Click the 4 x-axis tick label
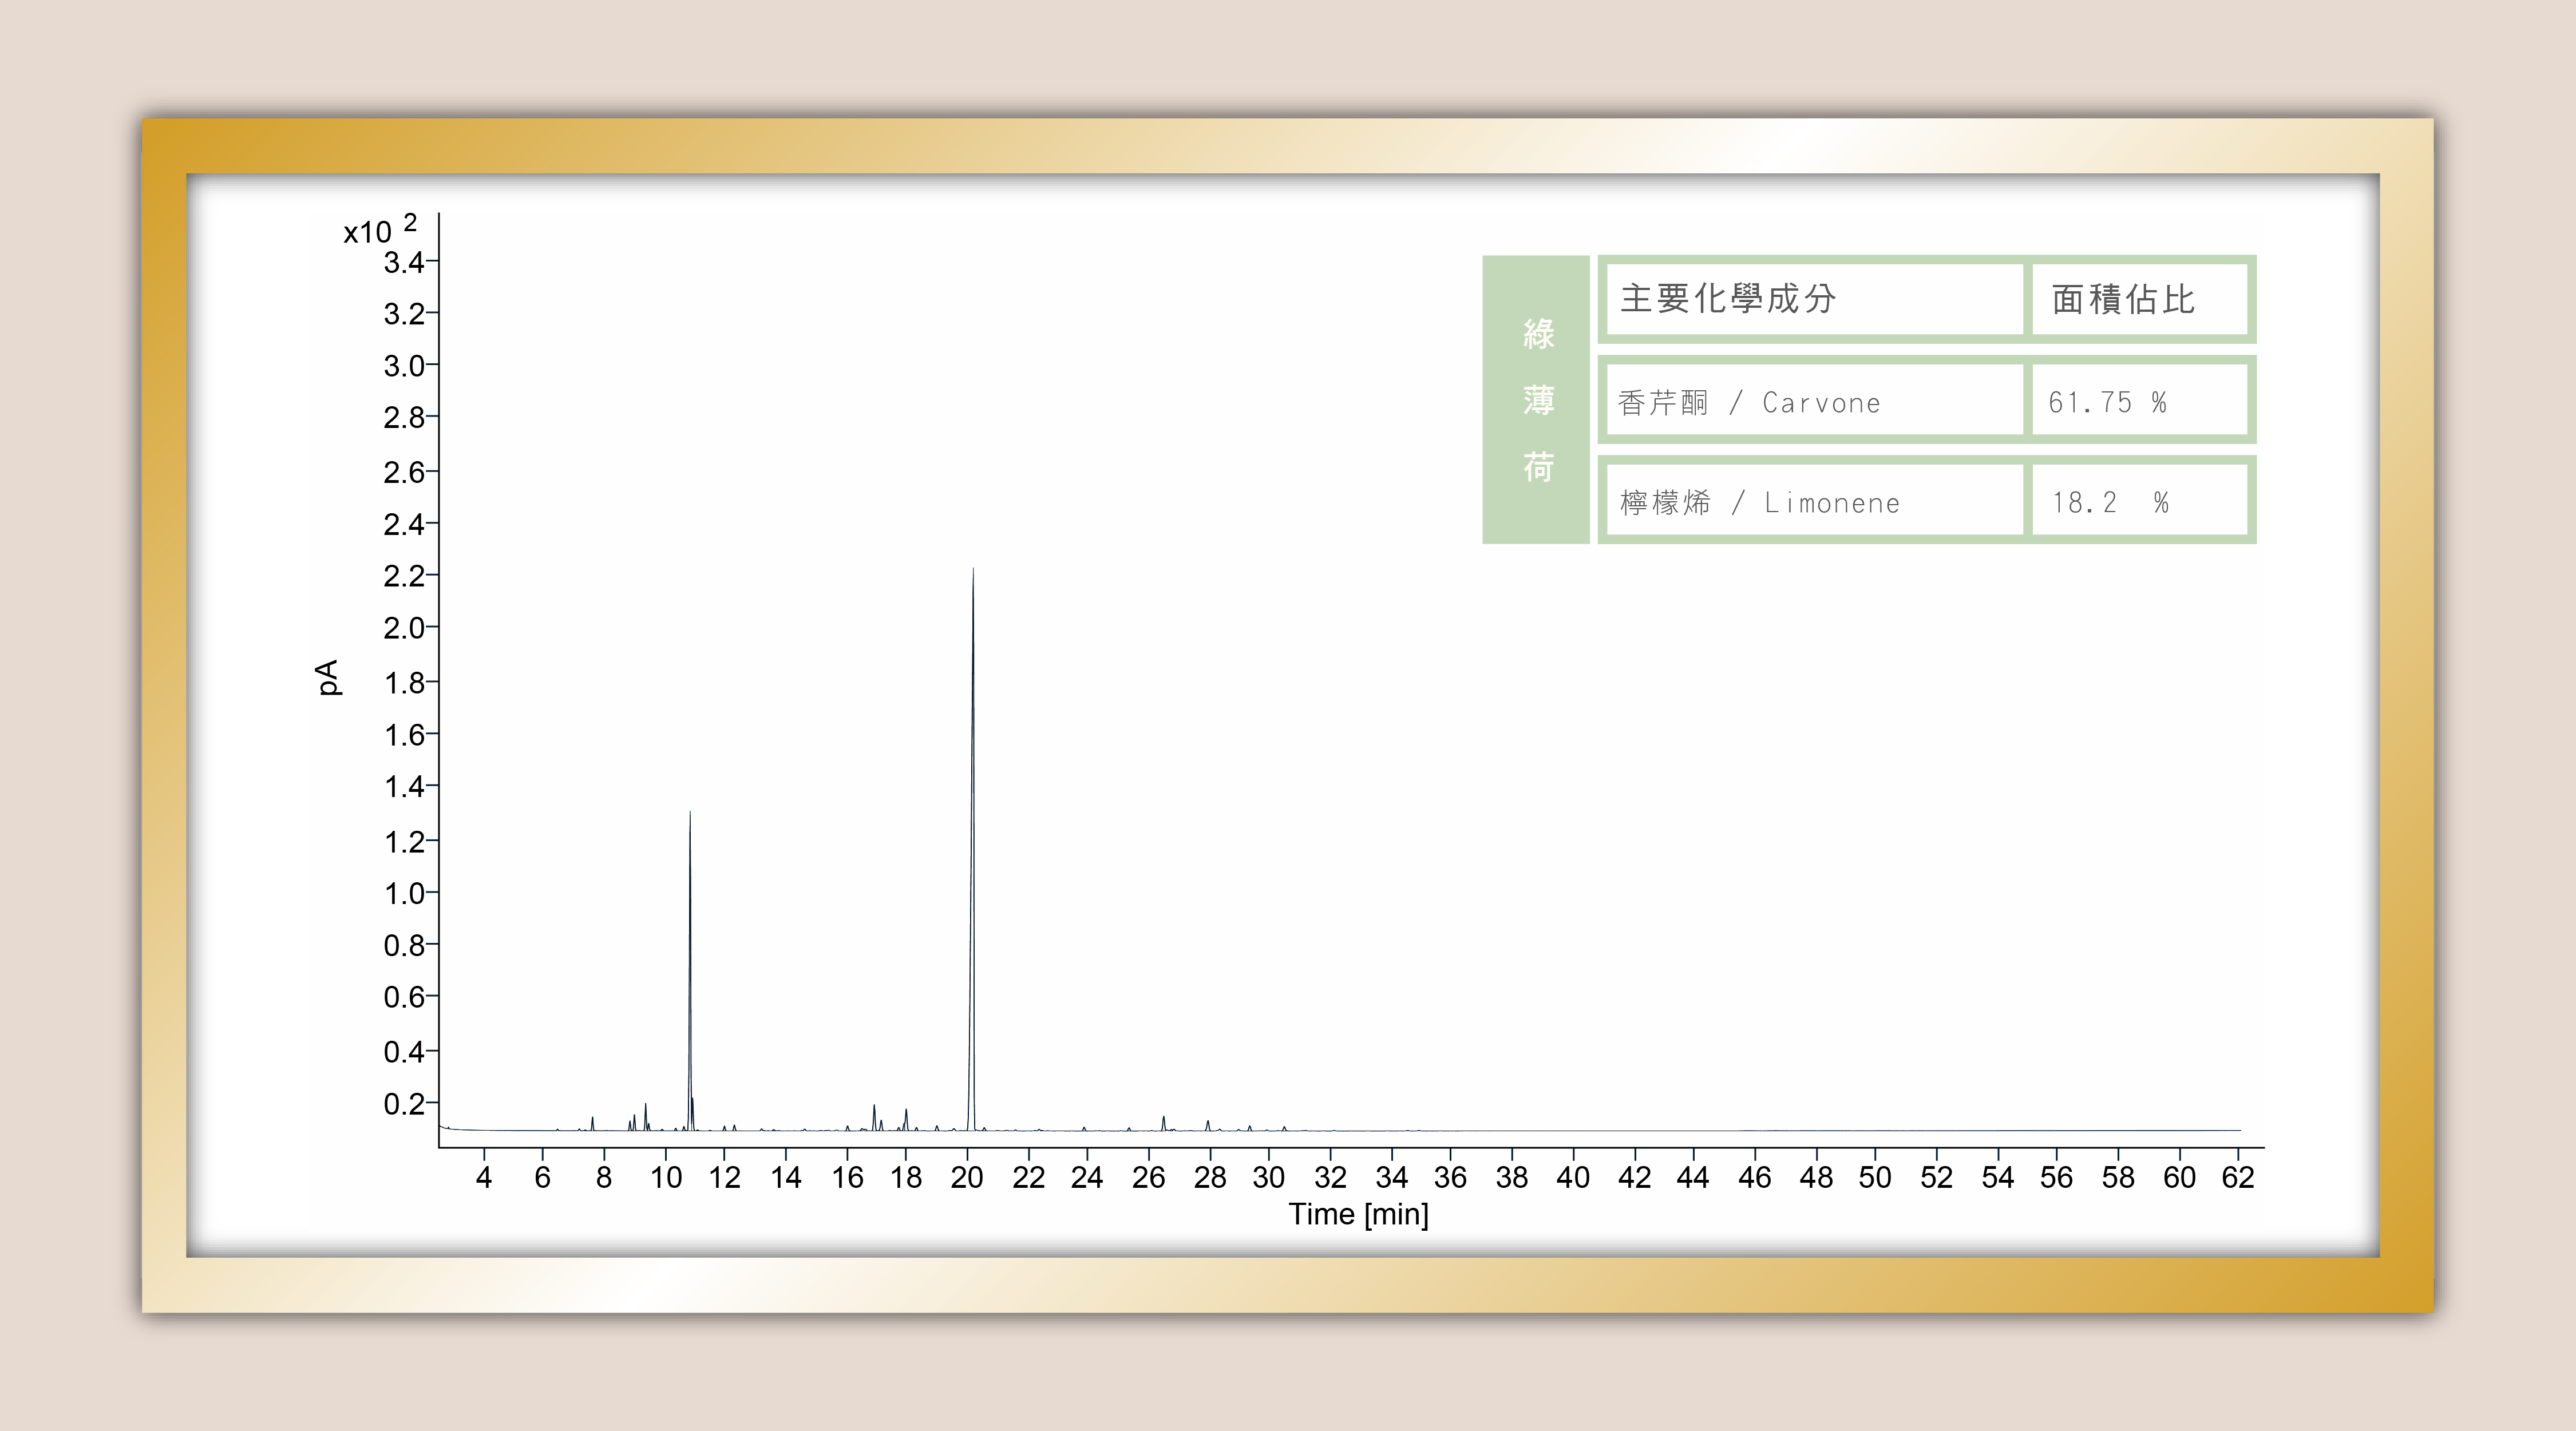 click(484, 1178)
